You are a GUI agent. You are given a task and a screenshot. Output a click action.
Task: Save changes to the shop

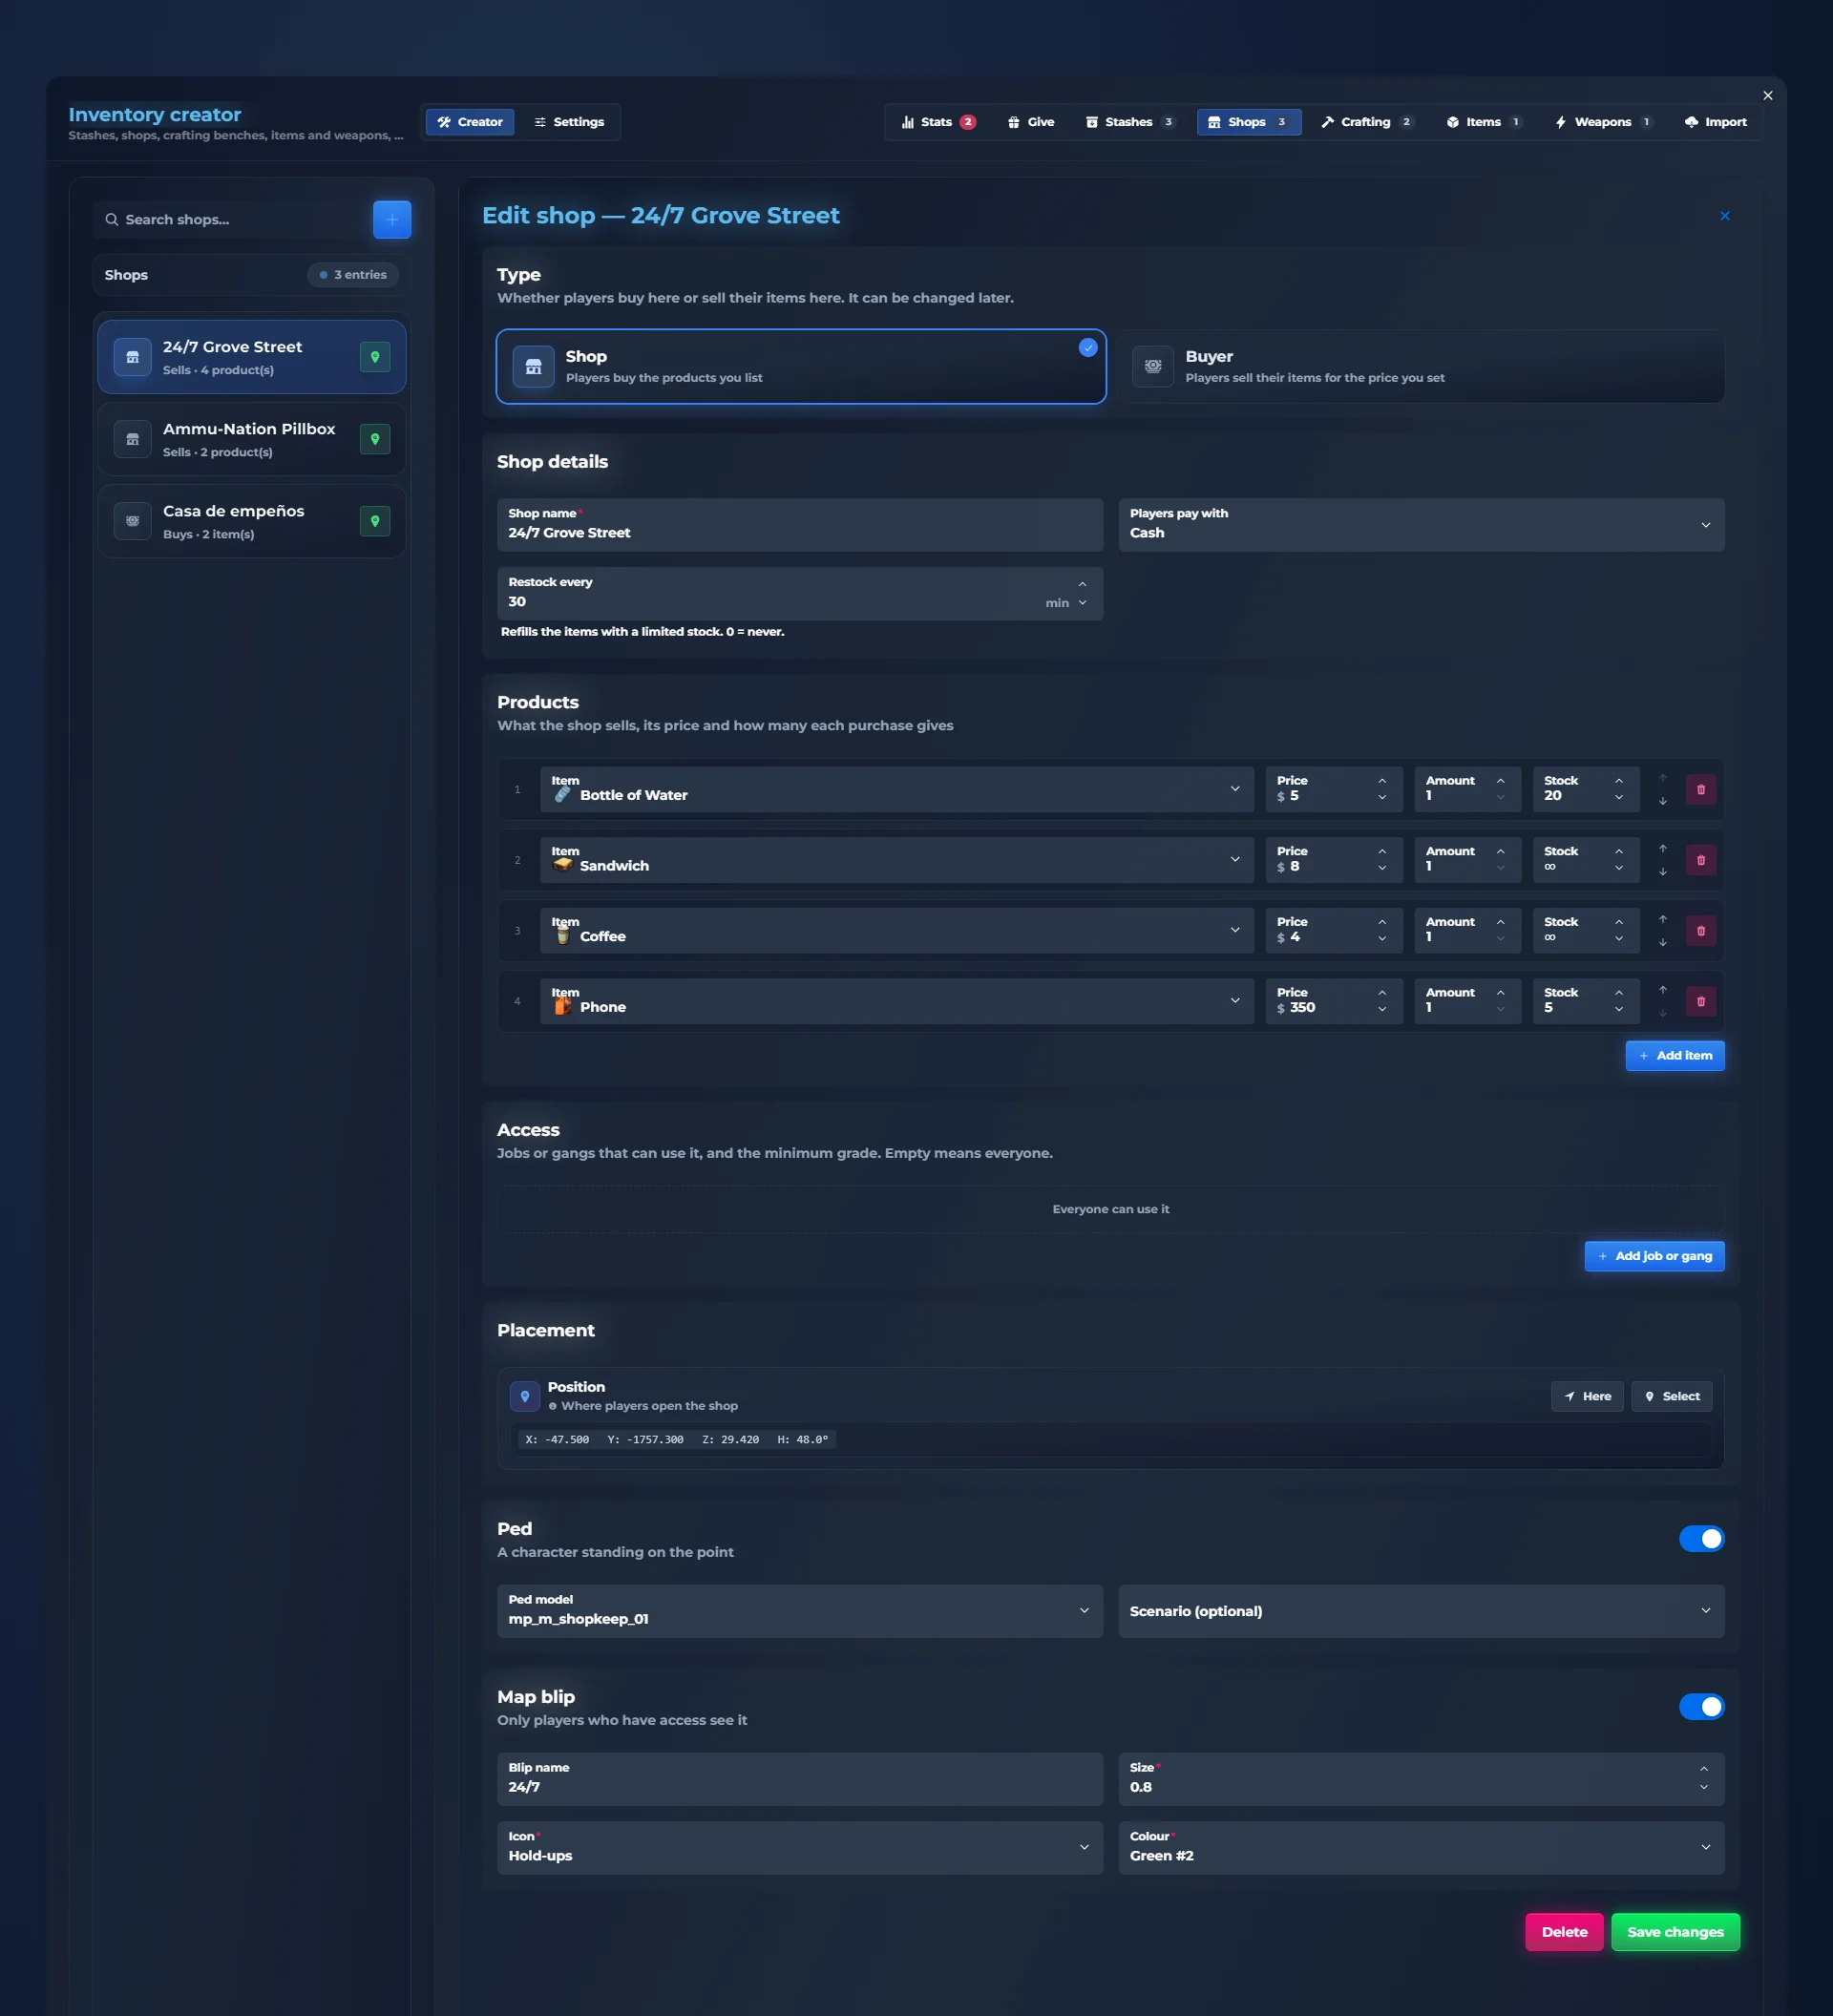tap(1675, 1932)
